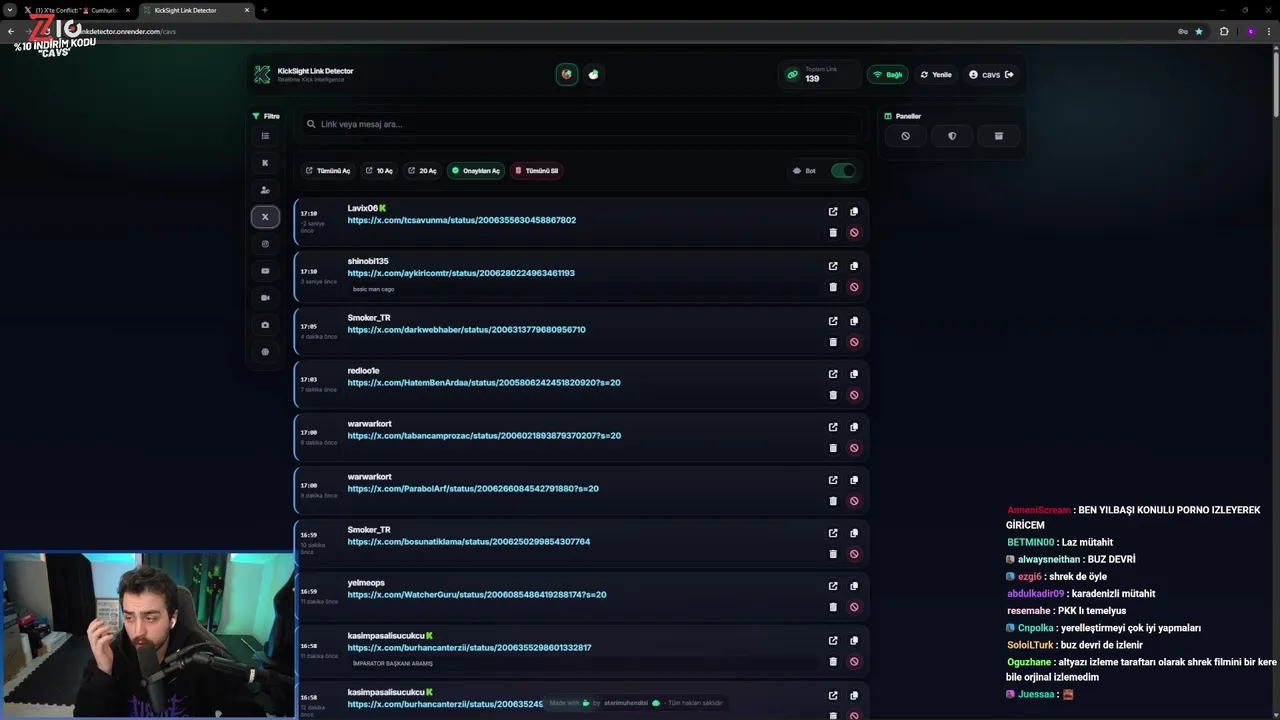
Task: Open the x.com/darkwebhaber status link
Action: click(467, 330)
